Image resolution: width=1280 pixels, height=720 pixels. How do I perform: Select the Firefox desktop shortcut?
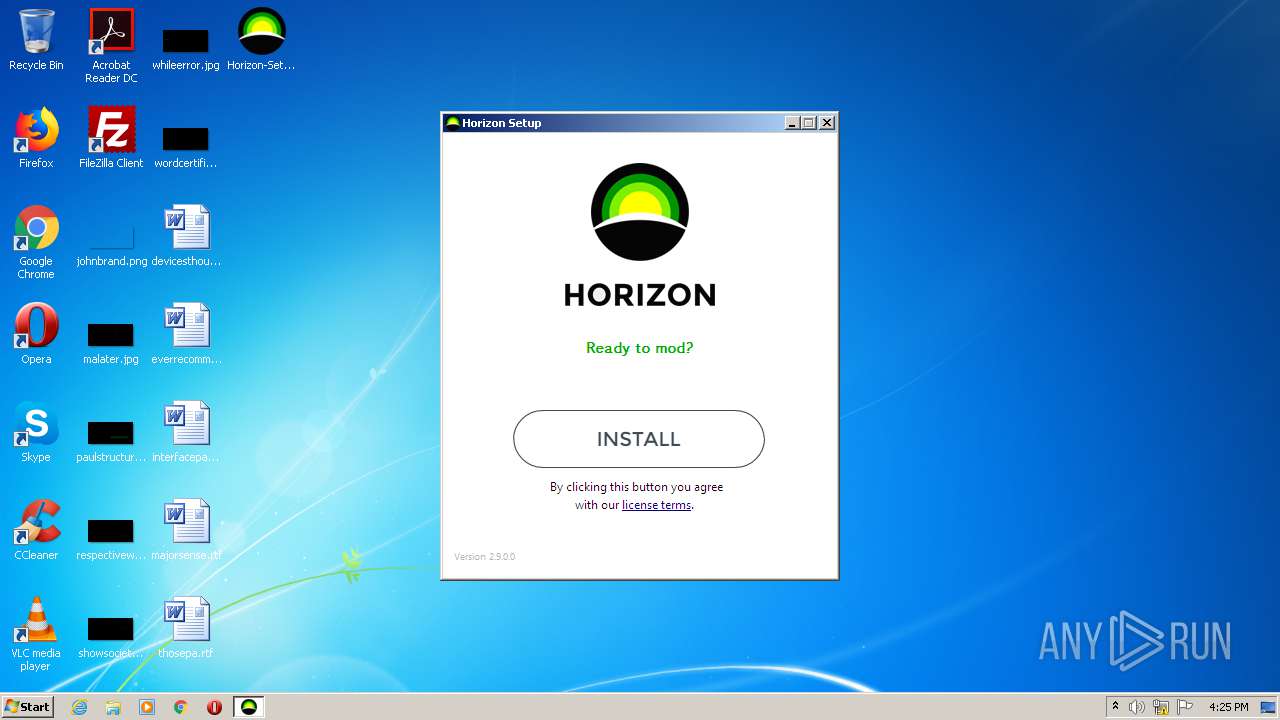pos(36,138)
